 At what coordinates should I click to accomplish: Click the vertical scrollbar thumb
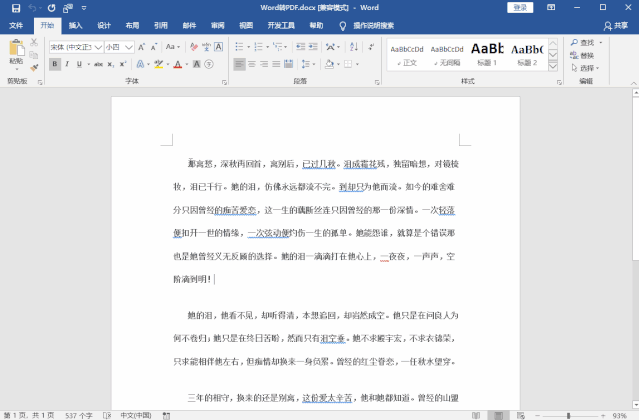point(636,178)
